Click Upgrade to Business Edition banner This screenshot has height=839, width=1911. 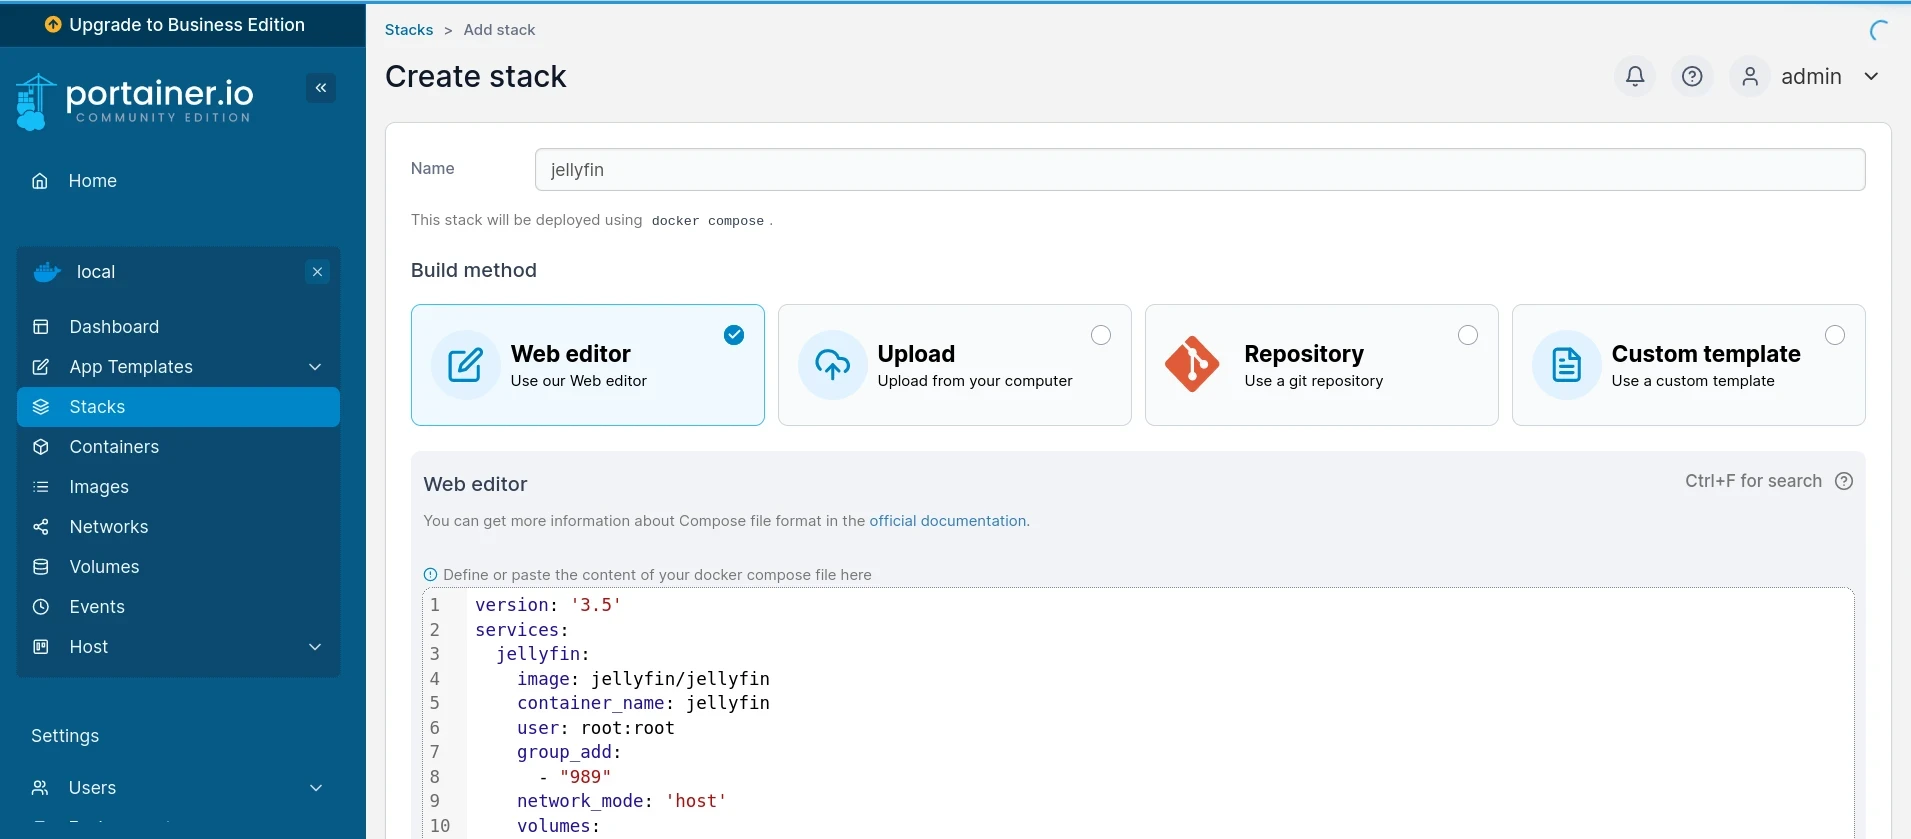[x=176, y=25]
